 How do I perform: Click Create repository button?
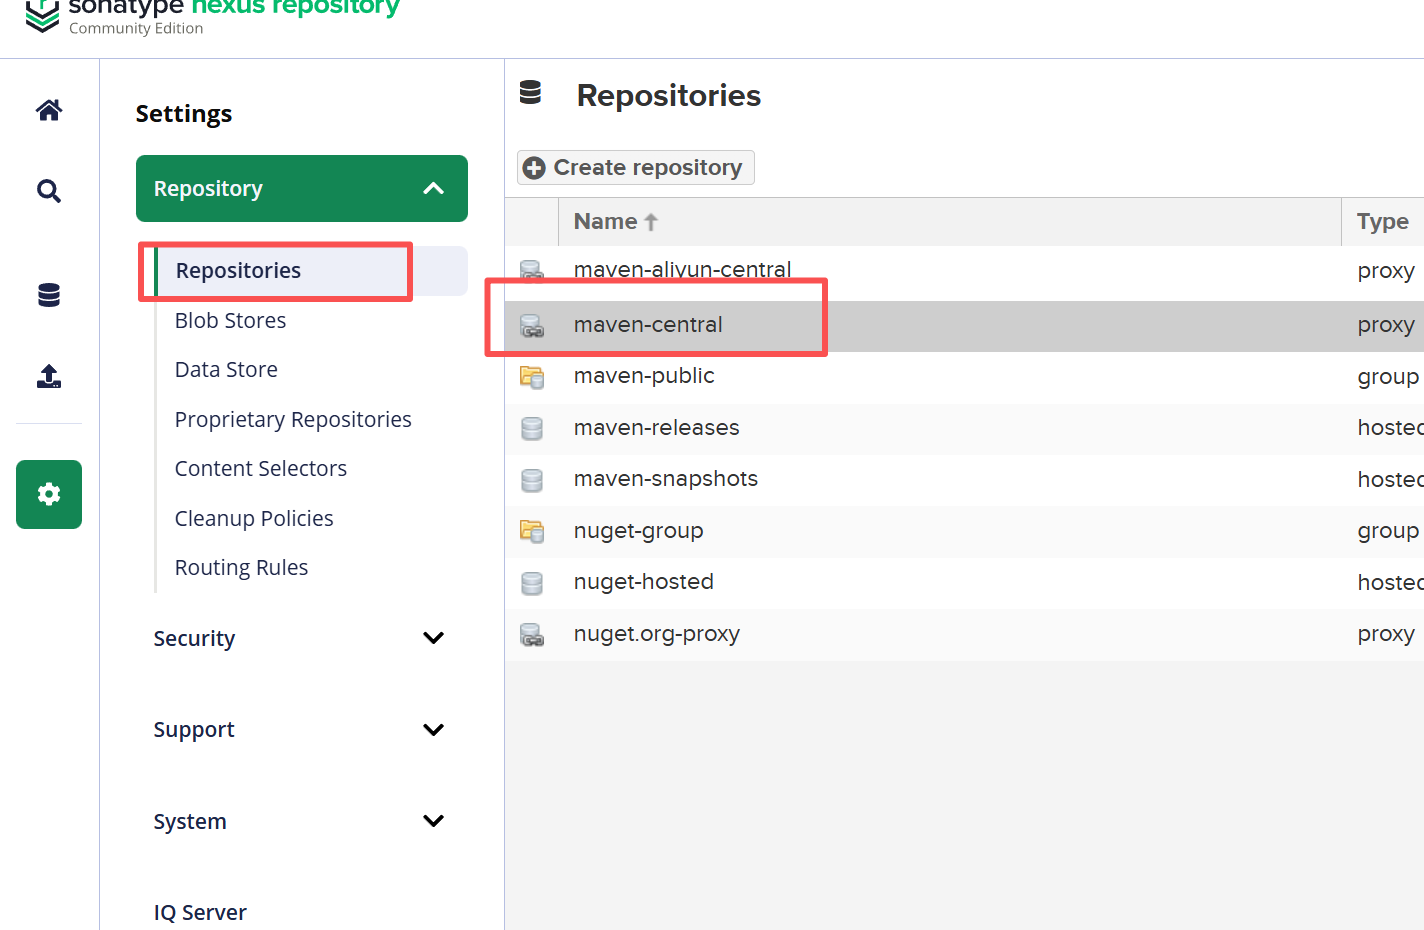636,168
